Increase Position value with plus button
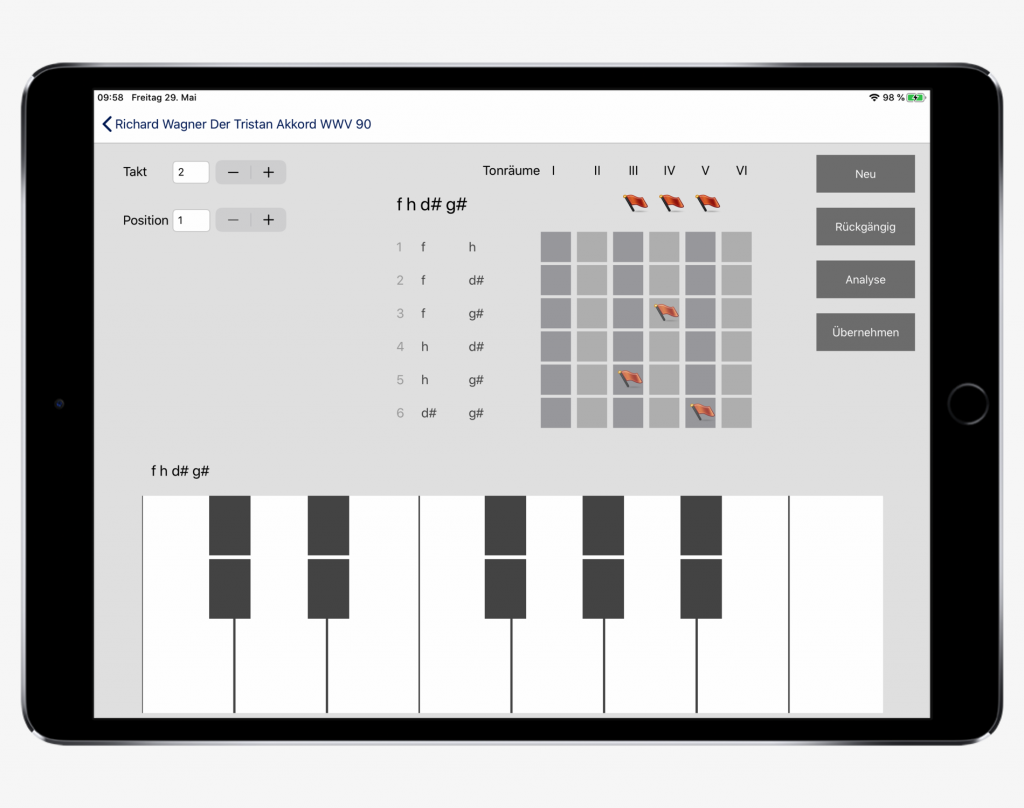The height and width of the screenshot is (808, 1024). (268, 220)
